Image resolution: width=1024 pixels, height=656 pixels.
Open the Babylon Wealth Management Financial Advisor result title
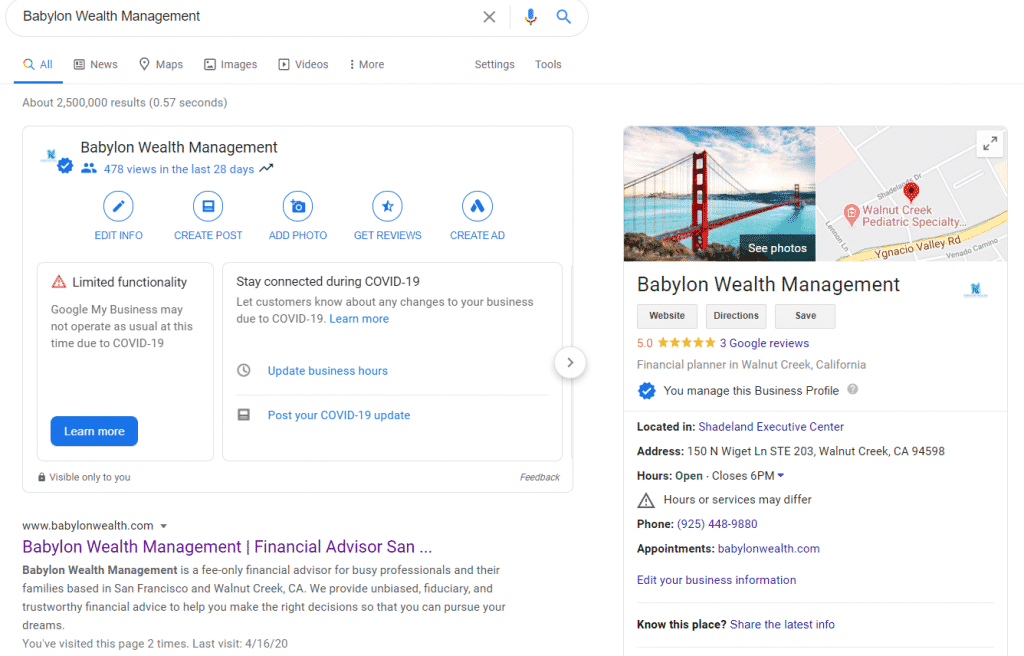[227, 547]
